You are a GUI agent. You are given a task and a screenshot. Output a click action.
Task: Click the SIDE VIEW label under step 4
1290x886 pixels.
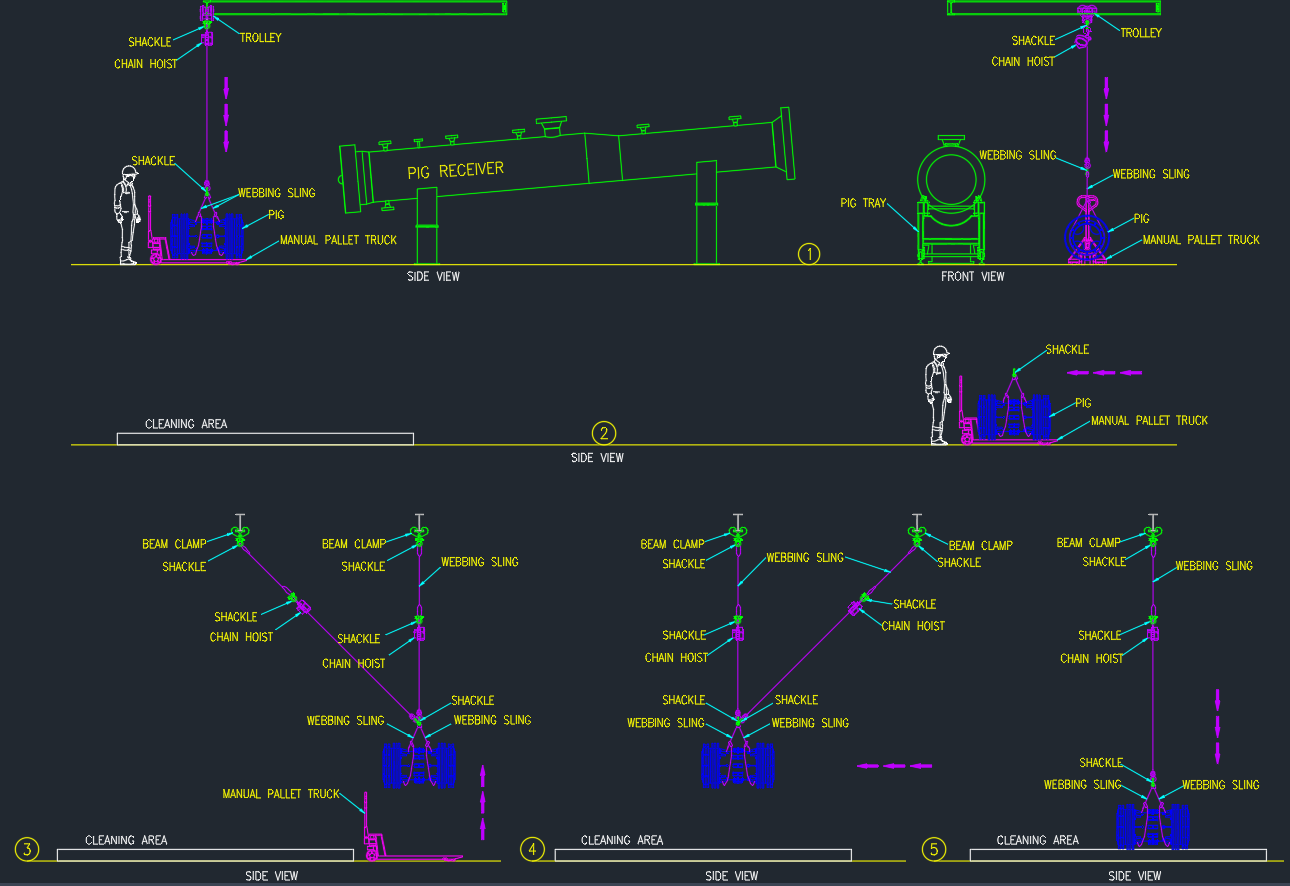click(x=731, y=875)
